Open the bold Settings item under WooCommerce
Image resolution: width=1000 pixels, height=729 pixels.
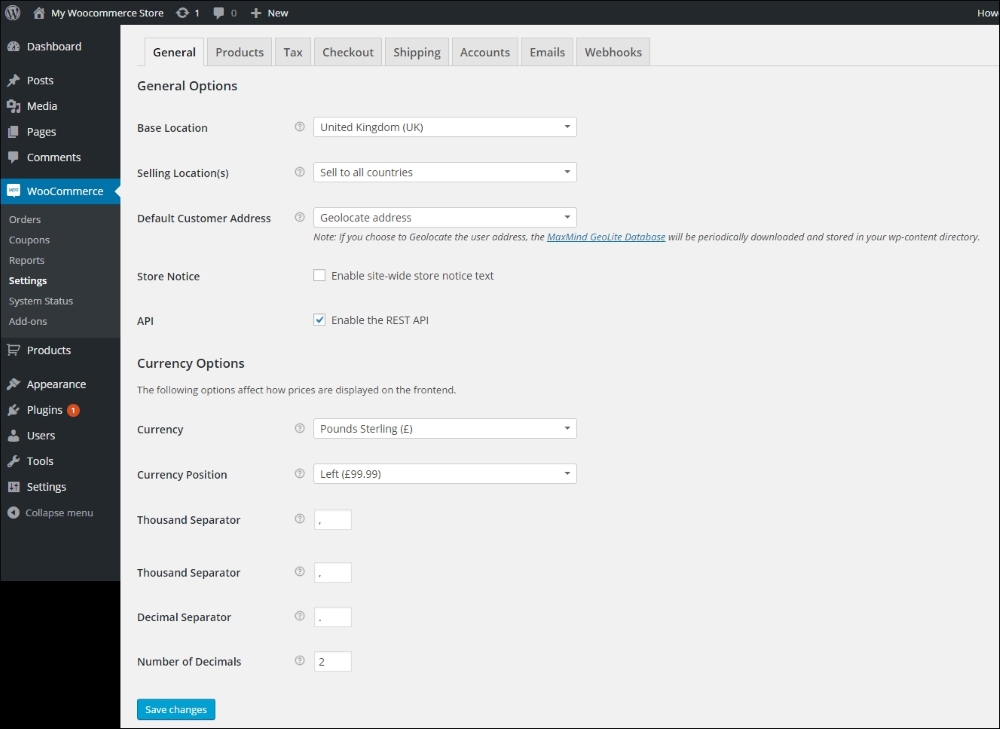28,281
